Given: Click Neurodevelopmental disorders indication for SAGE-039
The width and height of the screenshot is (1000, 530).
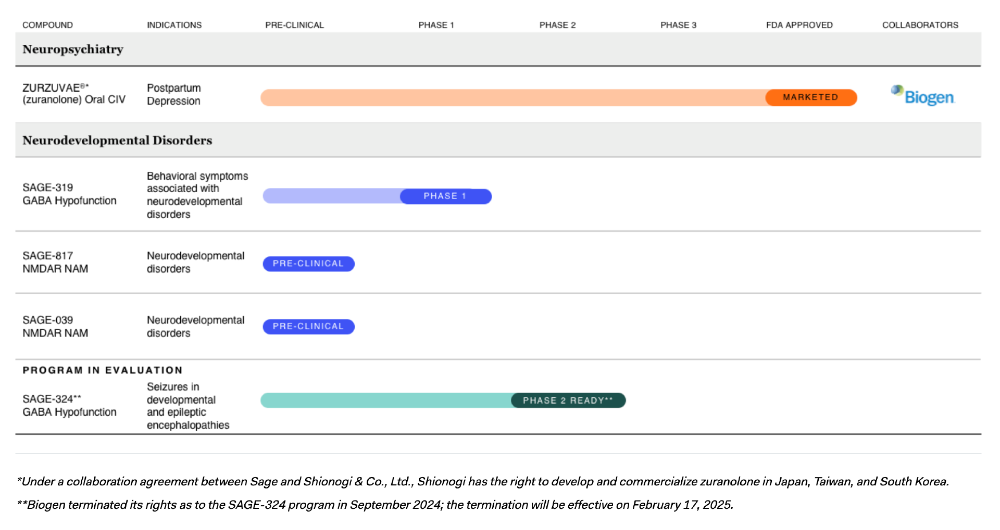Looking at the screenshot, I should [x=196, y=327].
